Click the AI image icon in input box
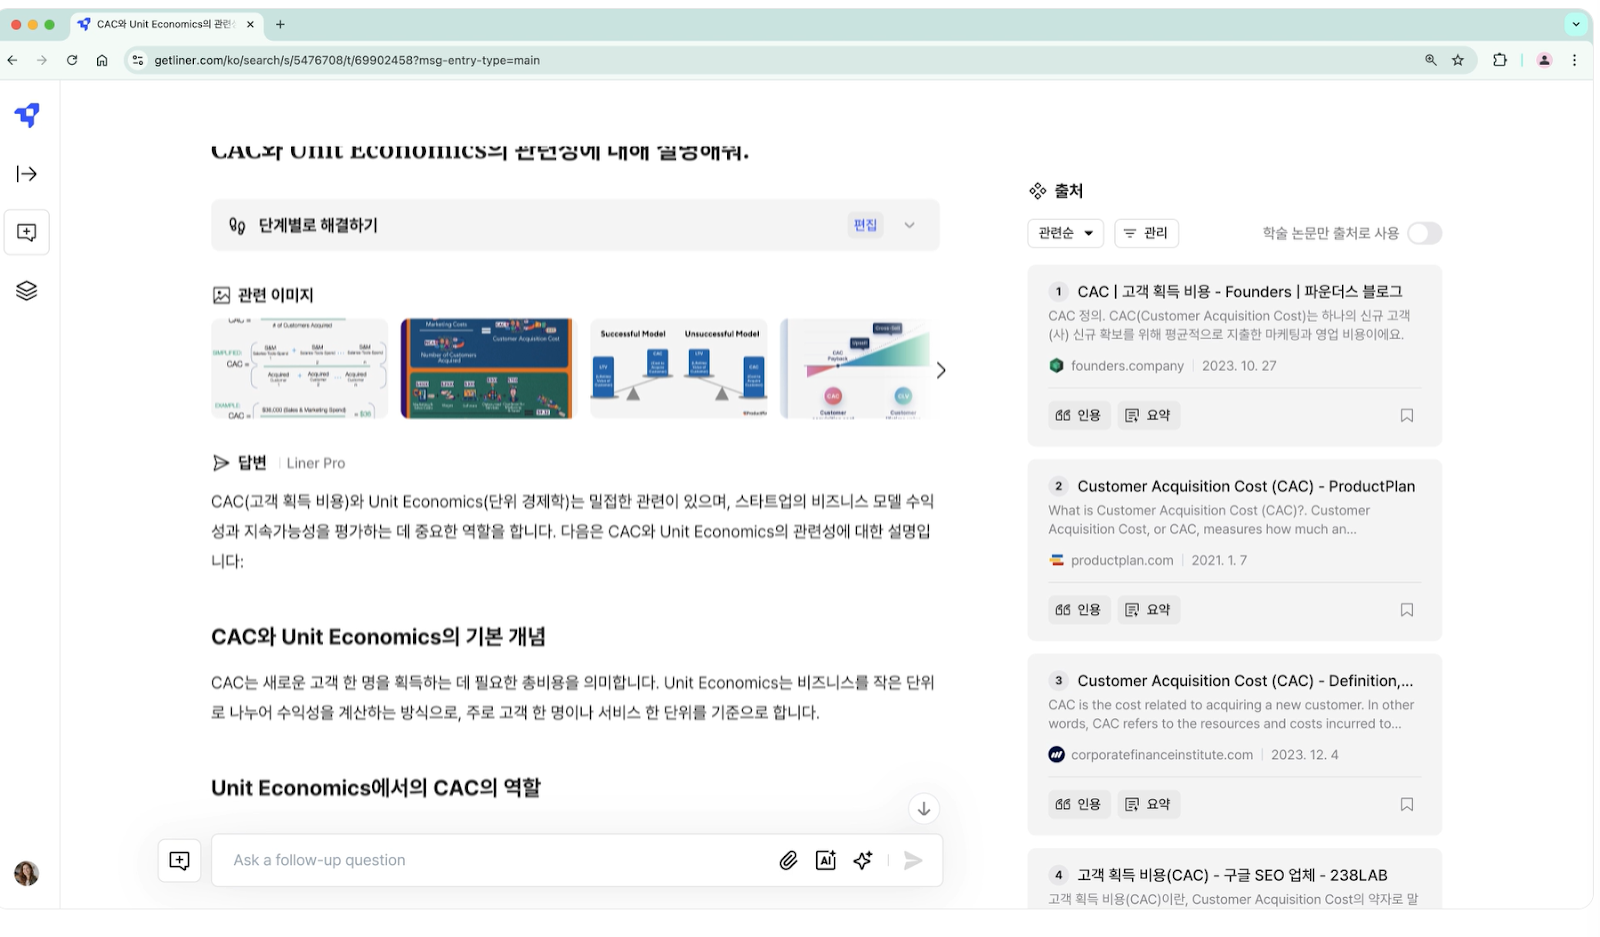This screenshot has width=1600, height=937. coord(826,860)
